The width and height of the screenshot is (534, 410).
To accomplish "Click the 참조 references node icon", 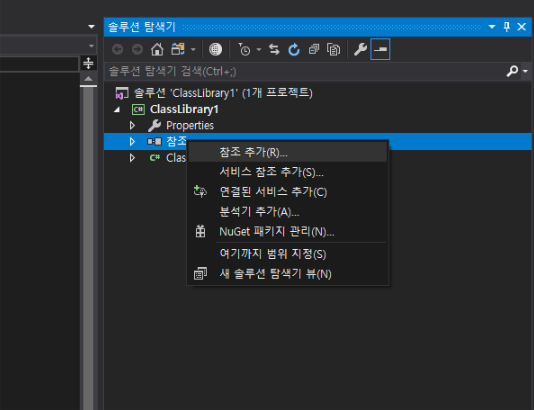I will tap(154, 141).
